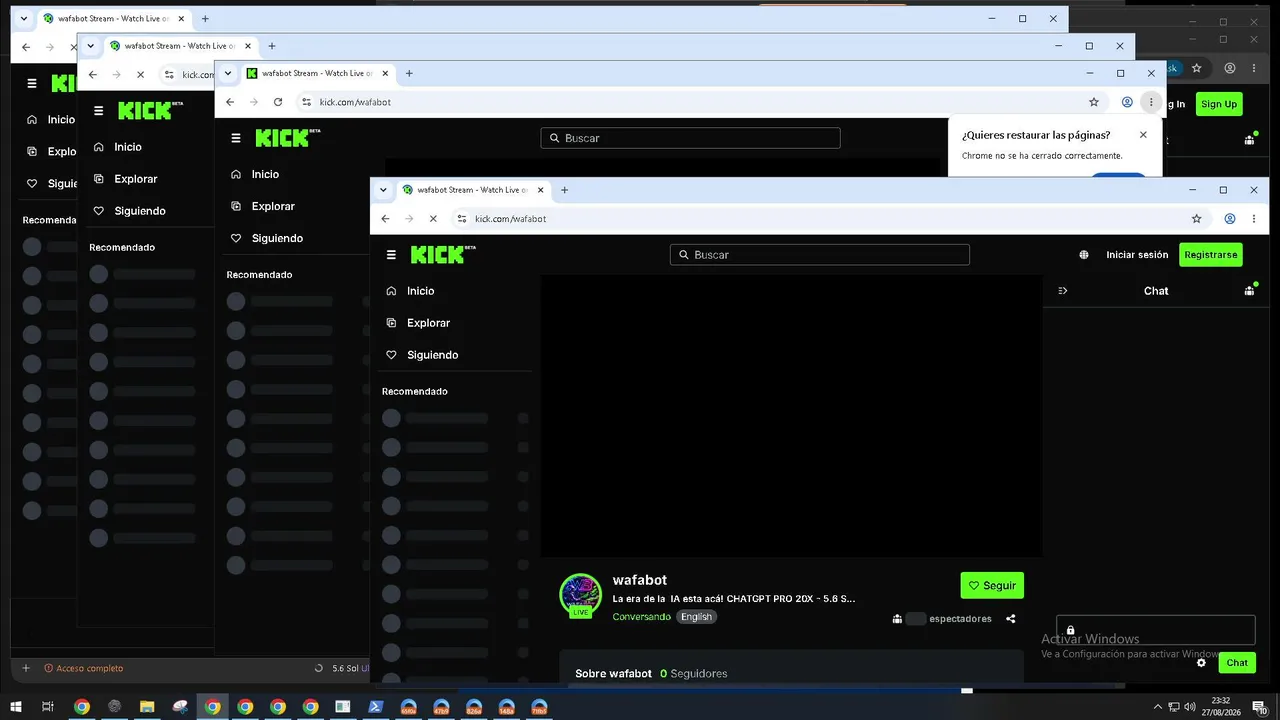Open the hamburger menu in the restore-popup Kick window
The image size is (1280, 720).
coord(236,138)
